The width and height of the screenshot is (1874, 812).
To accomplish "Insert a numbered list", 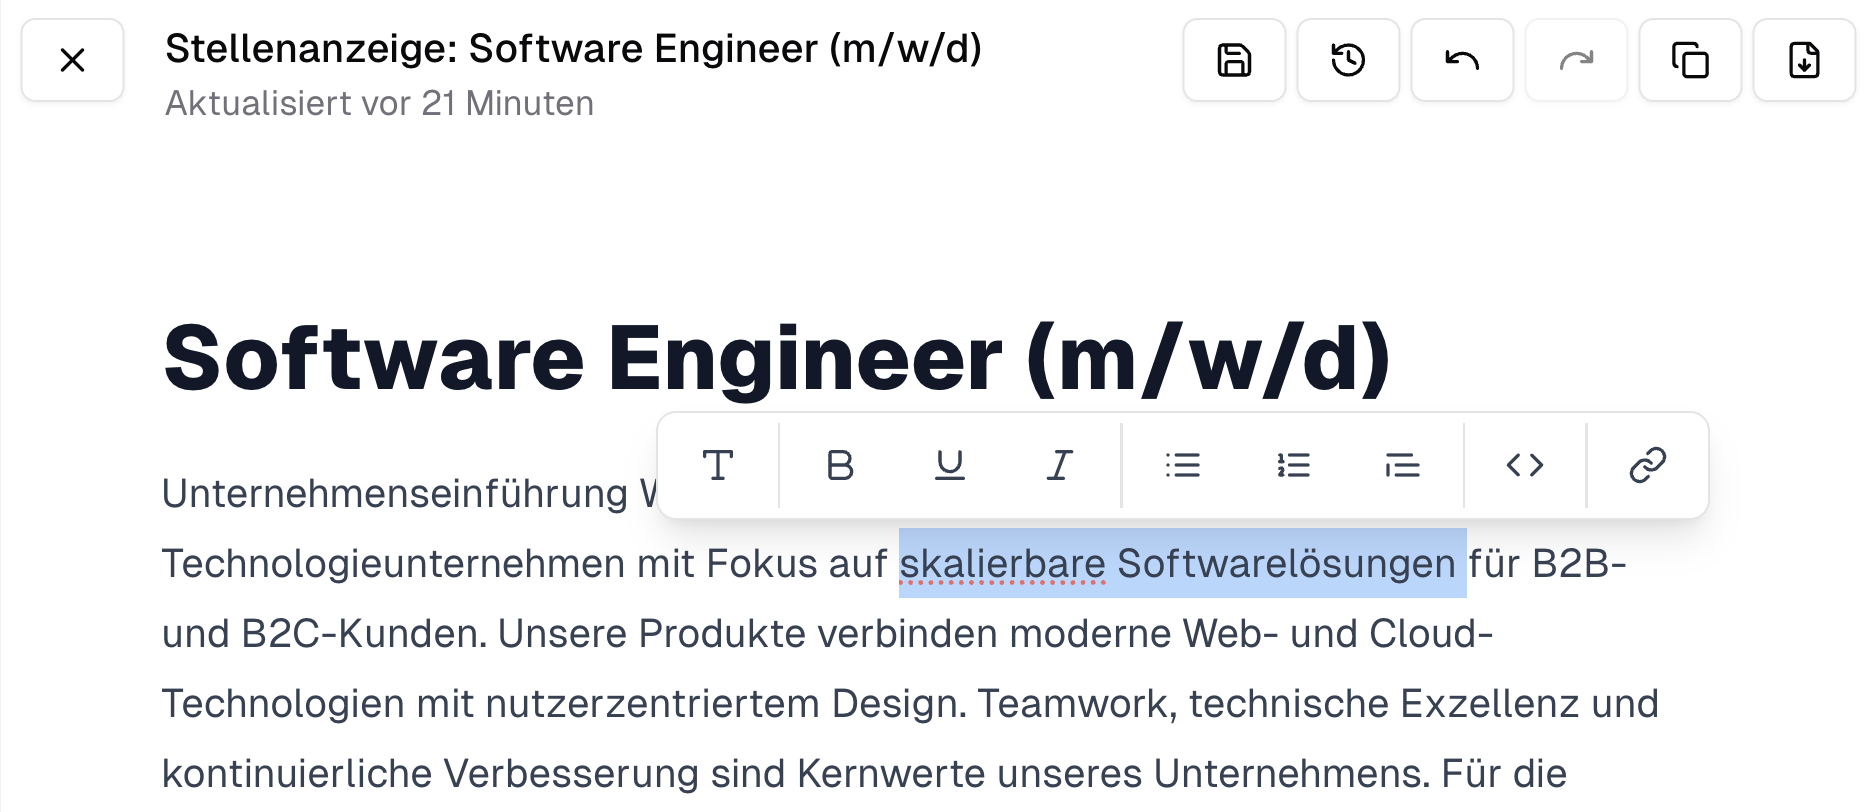I will click(1293, 464).
